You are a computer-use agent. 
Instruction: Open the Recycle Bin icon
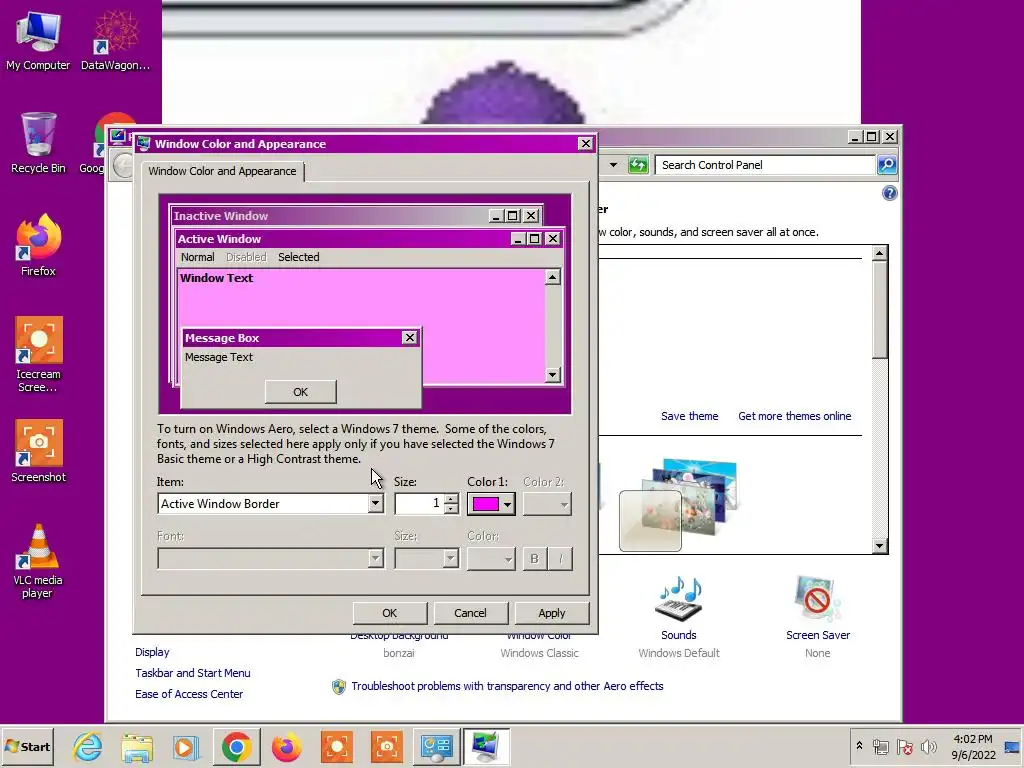[38, 143]
